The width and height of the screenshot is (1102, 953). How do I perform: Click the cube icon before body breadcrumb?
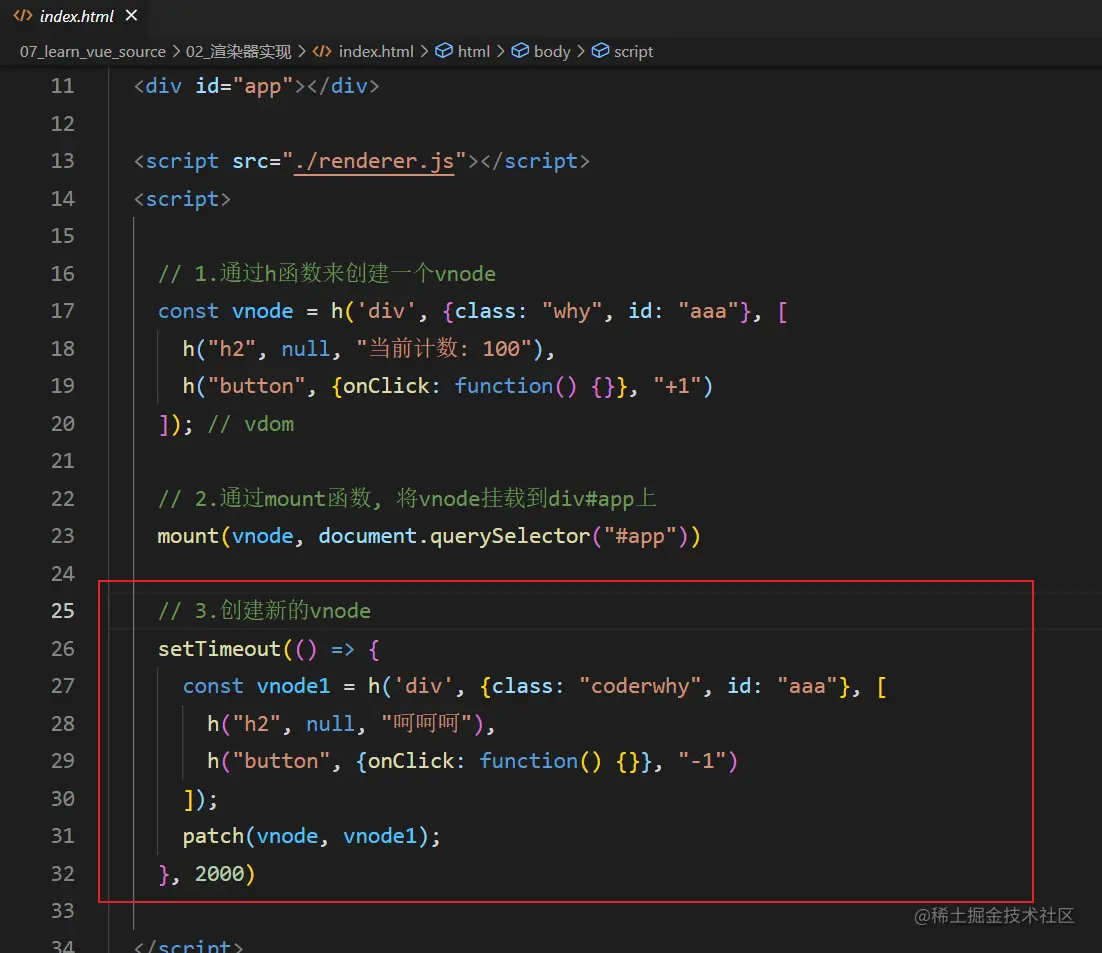click(x=520, y=51)
